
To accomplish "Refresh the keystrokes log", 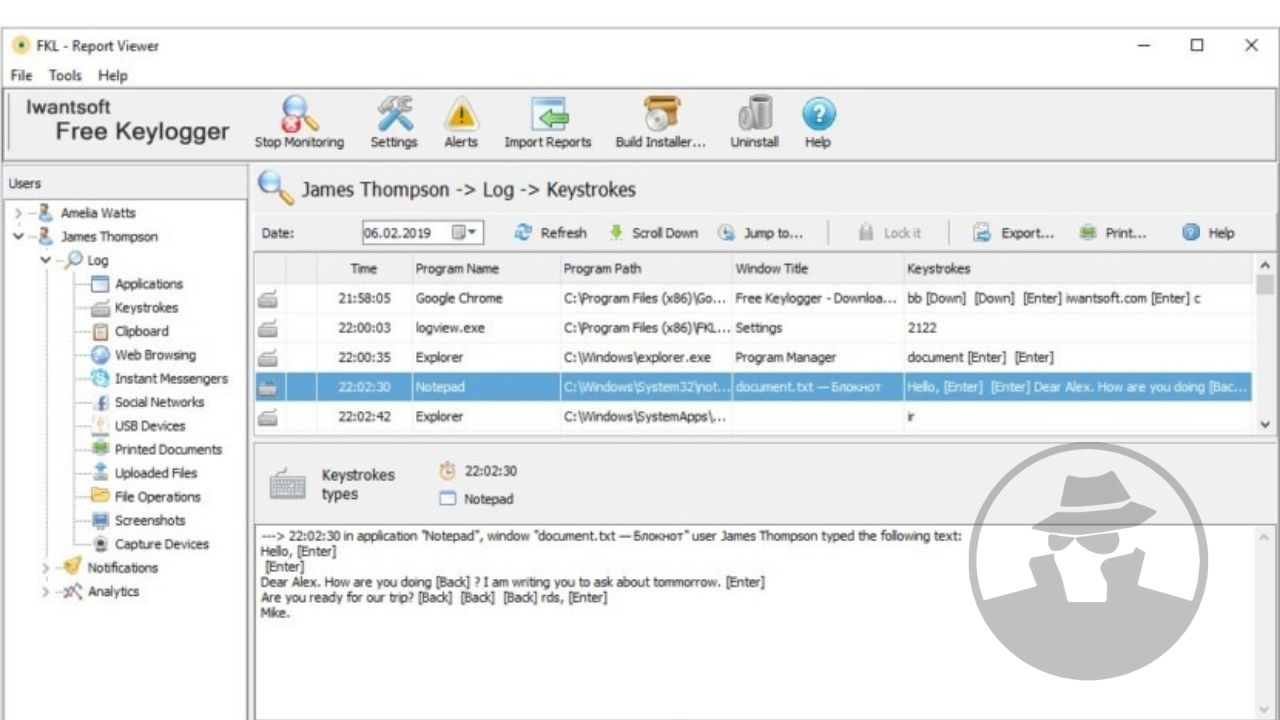I will [x=551, y=233].
